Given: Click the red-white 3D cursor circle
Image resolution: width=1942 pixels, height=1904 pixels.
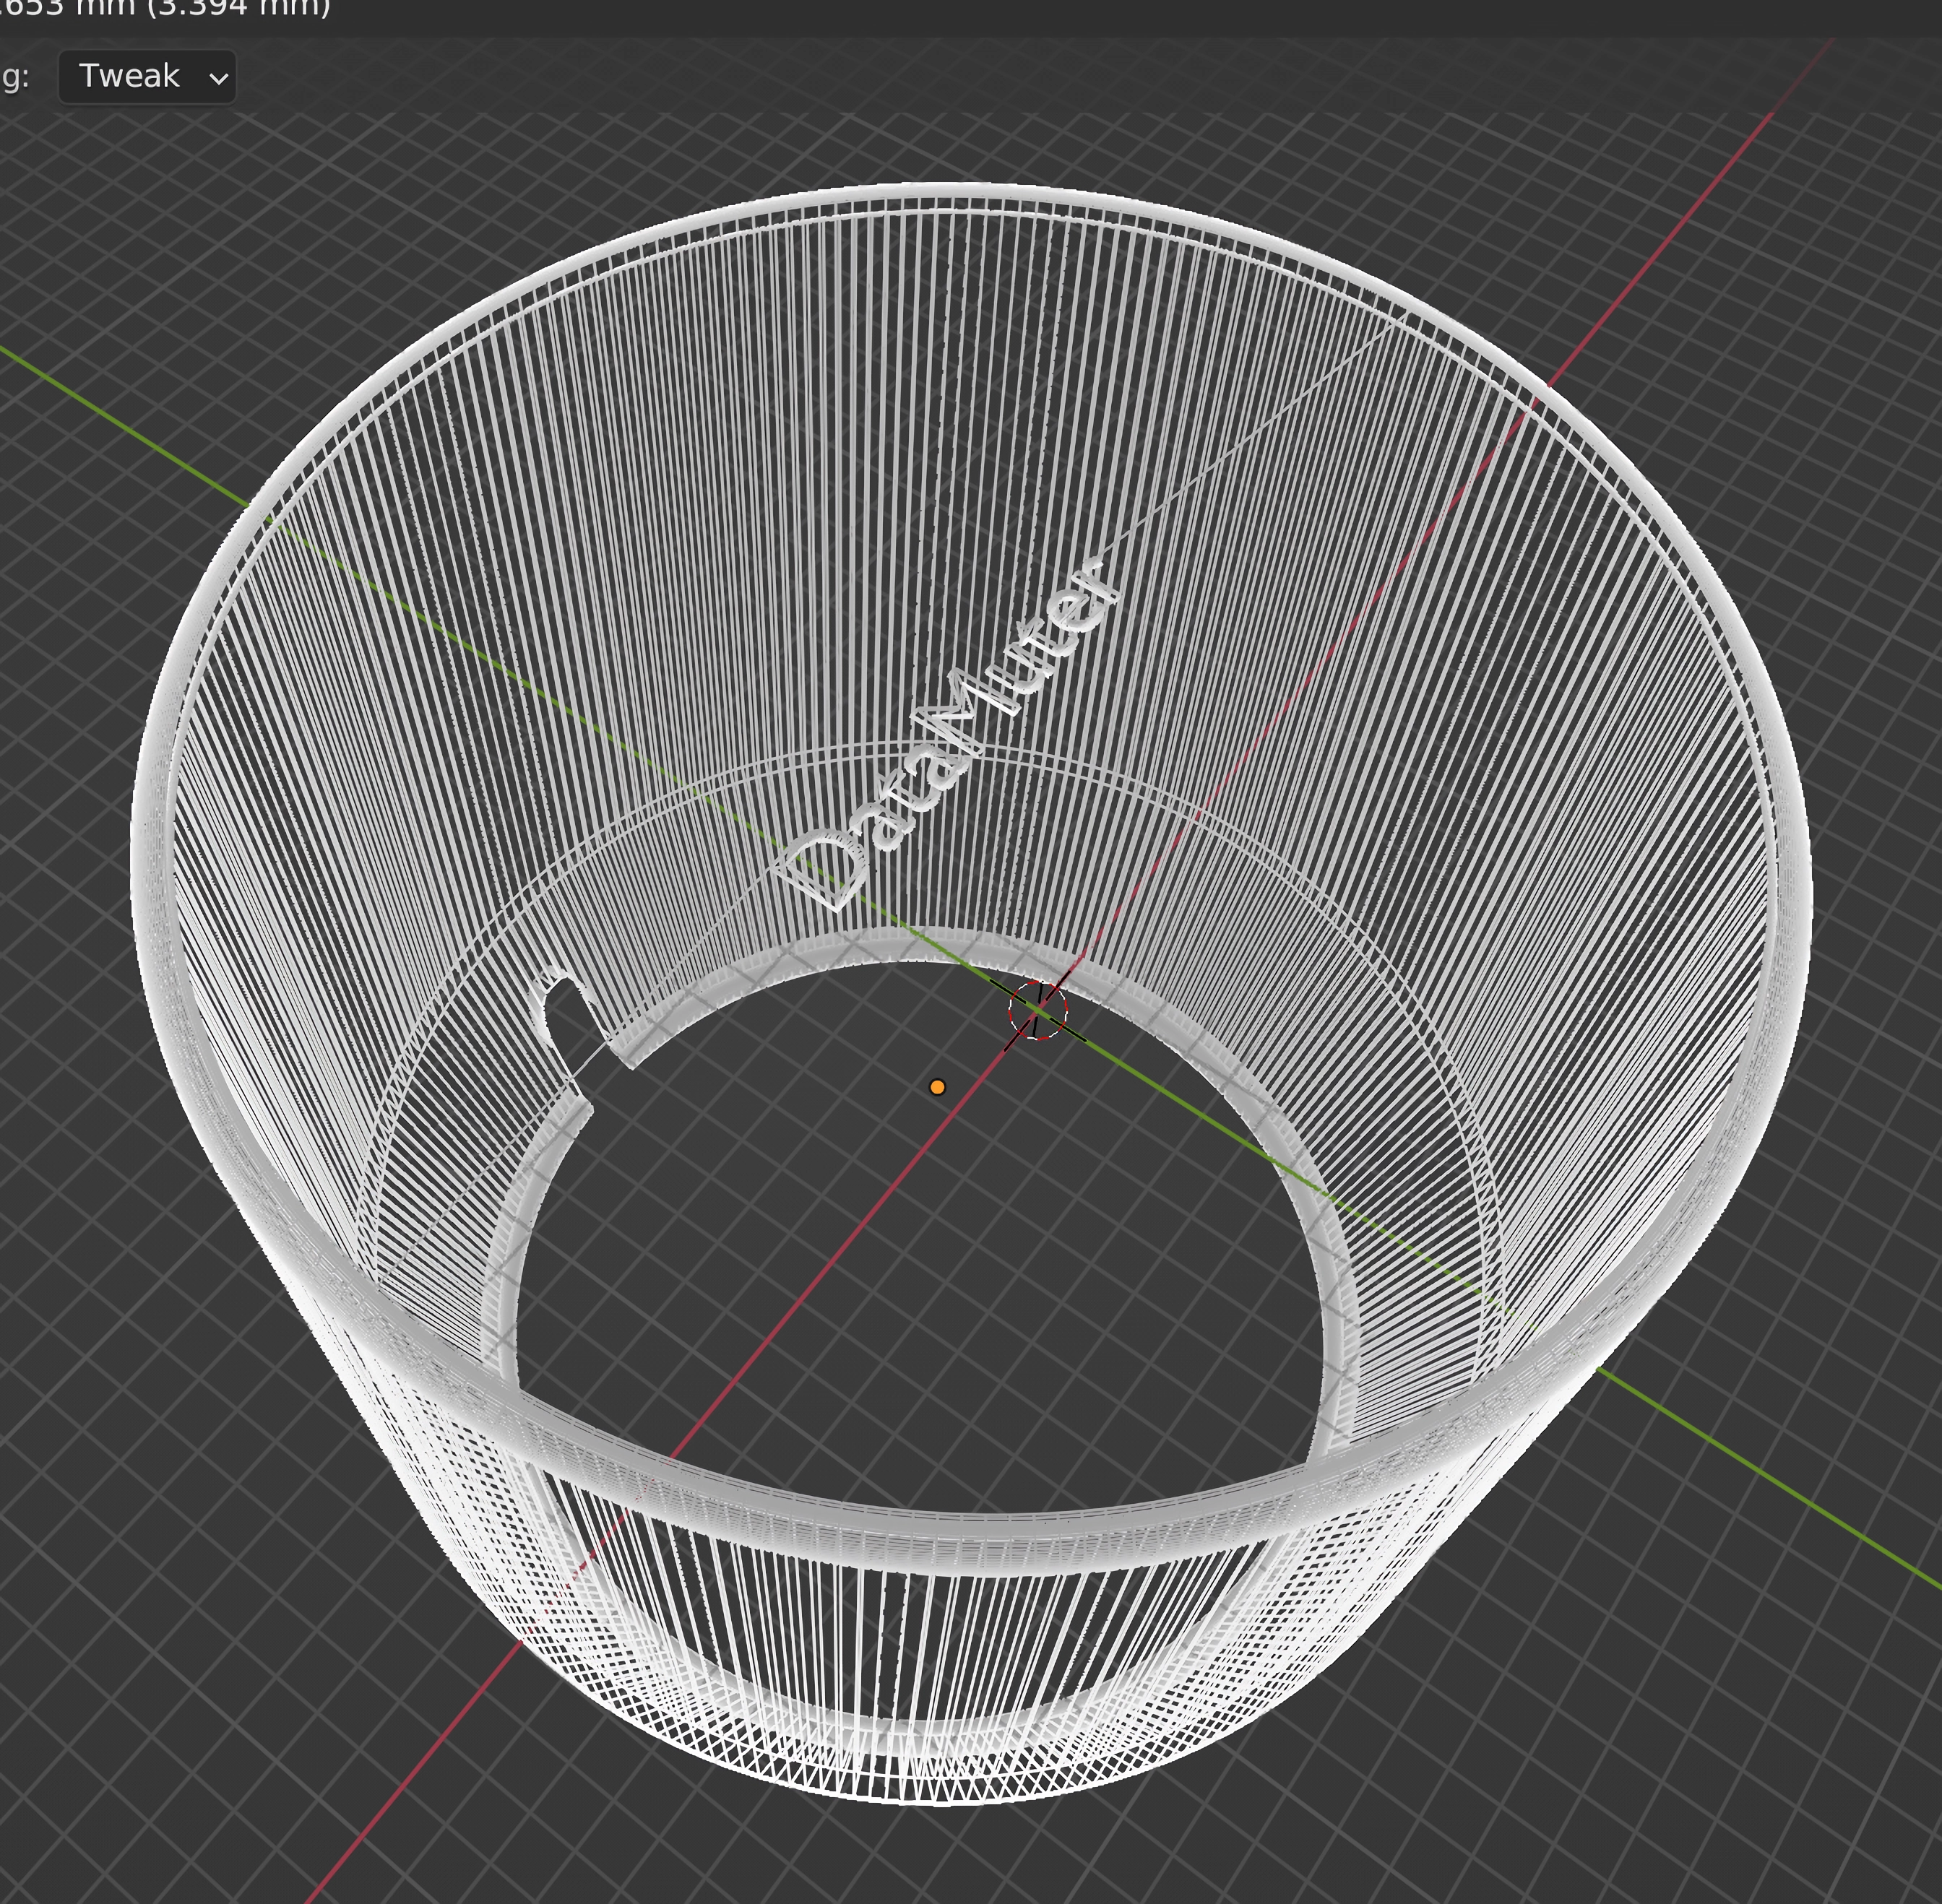Looking at the screenshot, I should point(1038,1010).
